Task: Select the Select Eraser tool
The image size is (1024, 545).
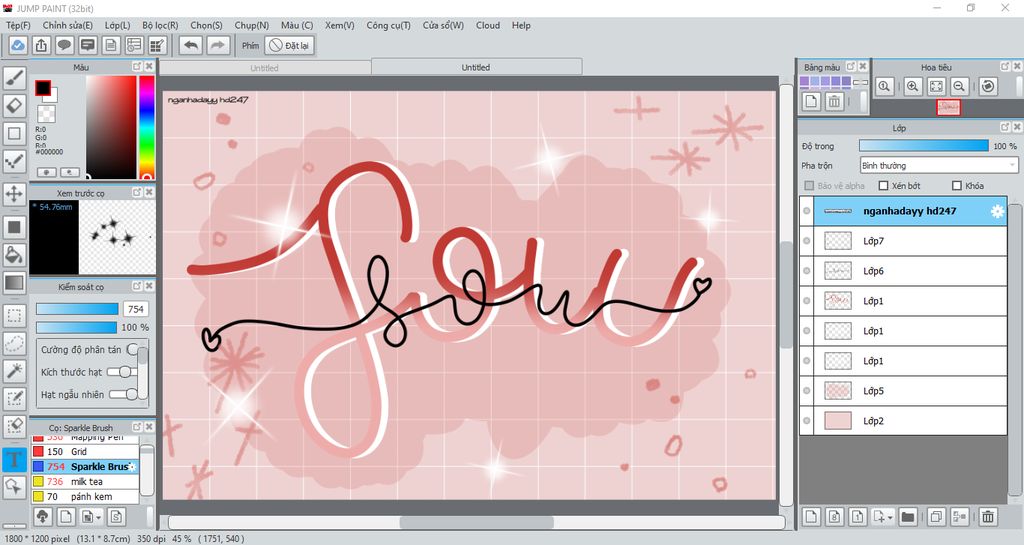Action: (x=14, y=426)
